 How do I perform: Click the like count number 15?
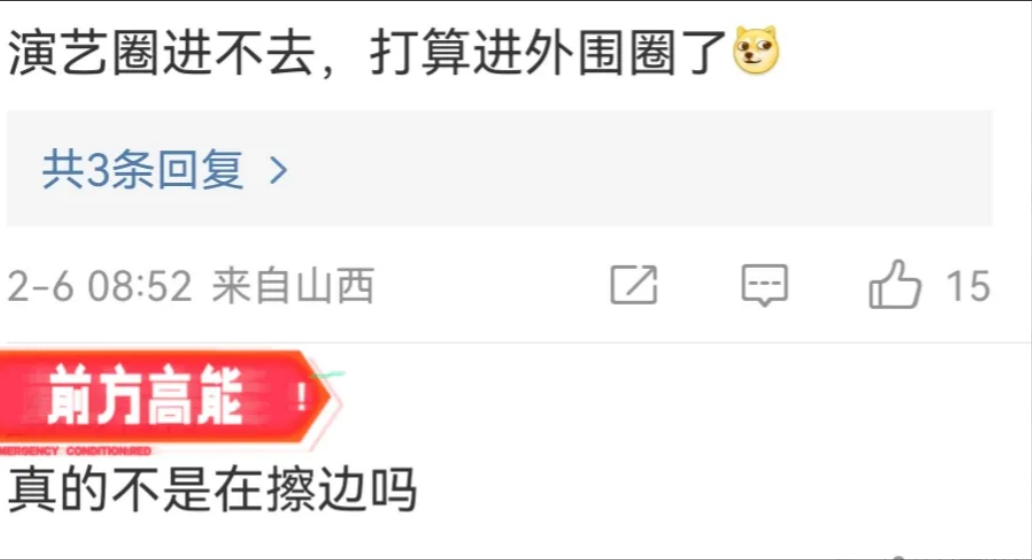coord(968,286)
